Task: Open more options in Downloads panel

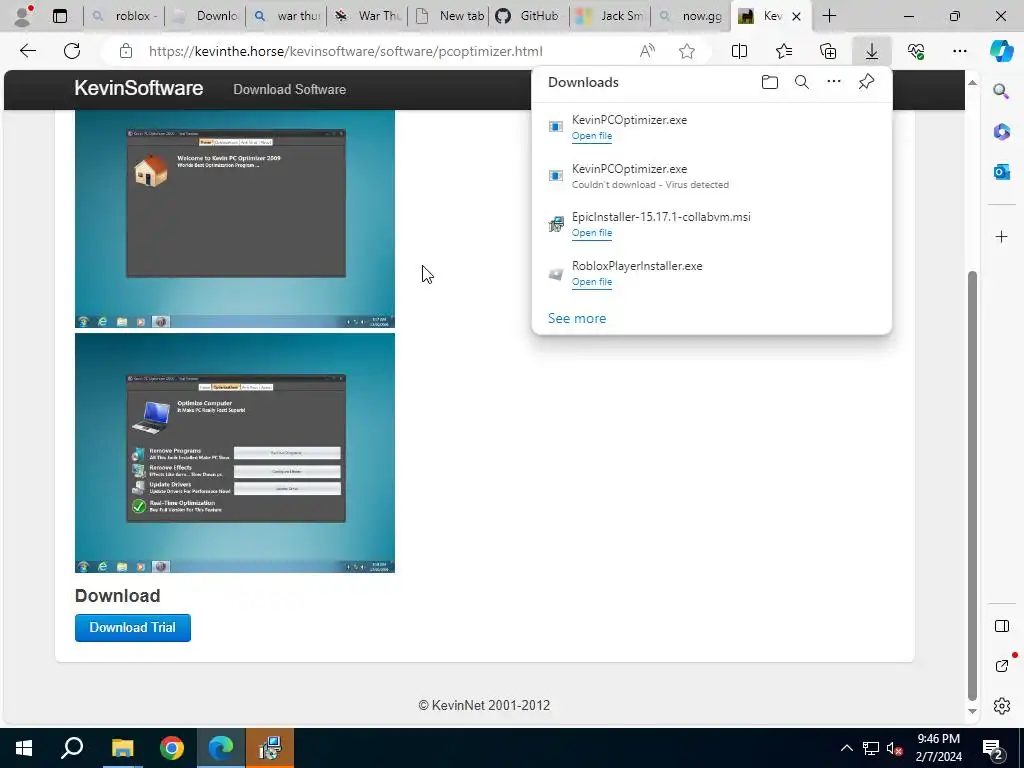Action: coord(834,82)
